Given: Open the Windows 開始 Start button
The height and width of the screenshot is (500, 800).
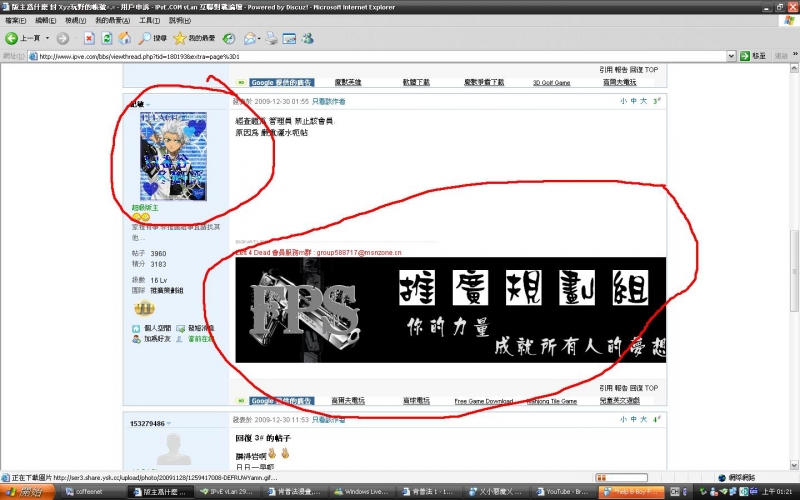Looking at the screenshot, I should click(27, 492).
